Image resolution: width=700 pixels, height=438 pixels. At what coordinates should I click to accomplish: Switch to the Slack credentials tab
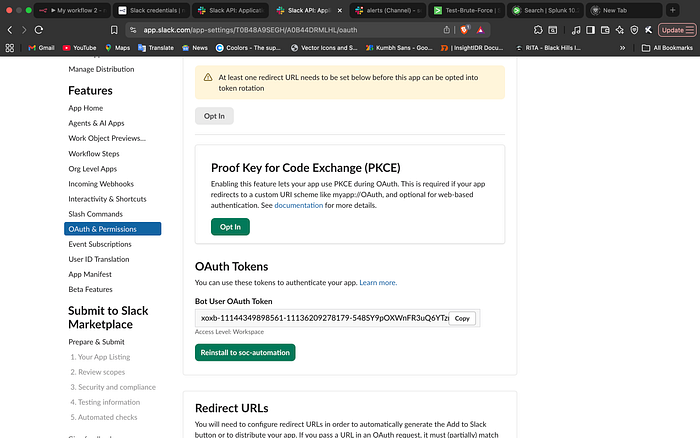(151, 10)
